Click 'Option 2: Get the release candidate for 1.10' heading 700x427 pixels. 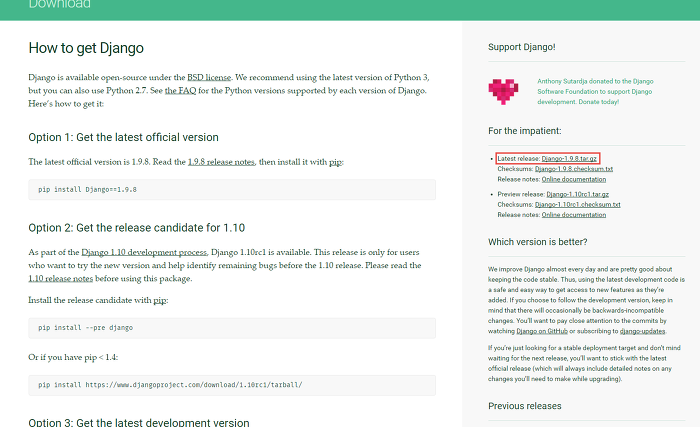pos(137,228)
